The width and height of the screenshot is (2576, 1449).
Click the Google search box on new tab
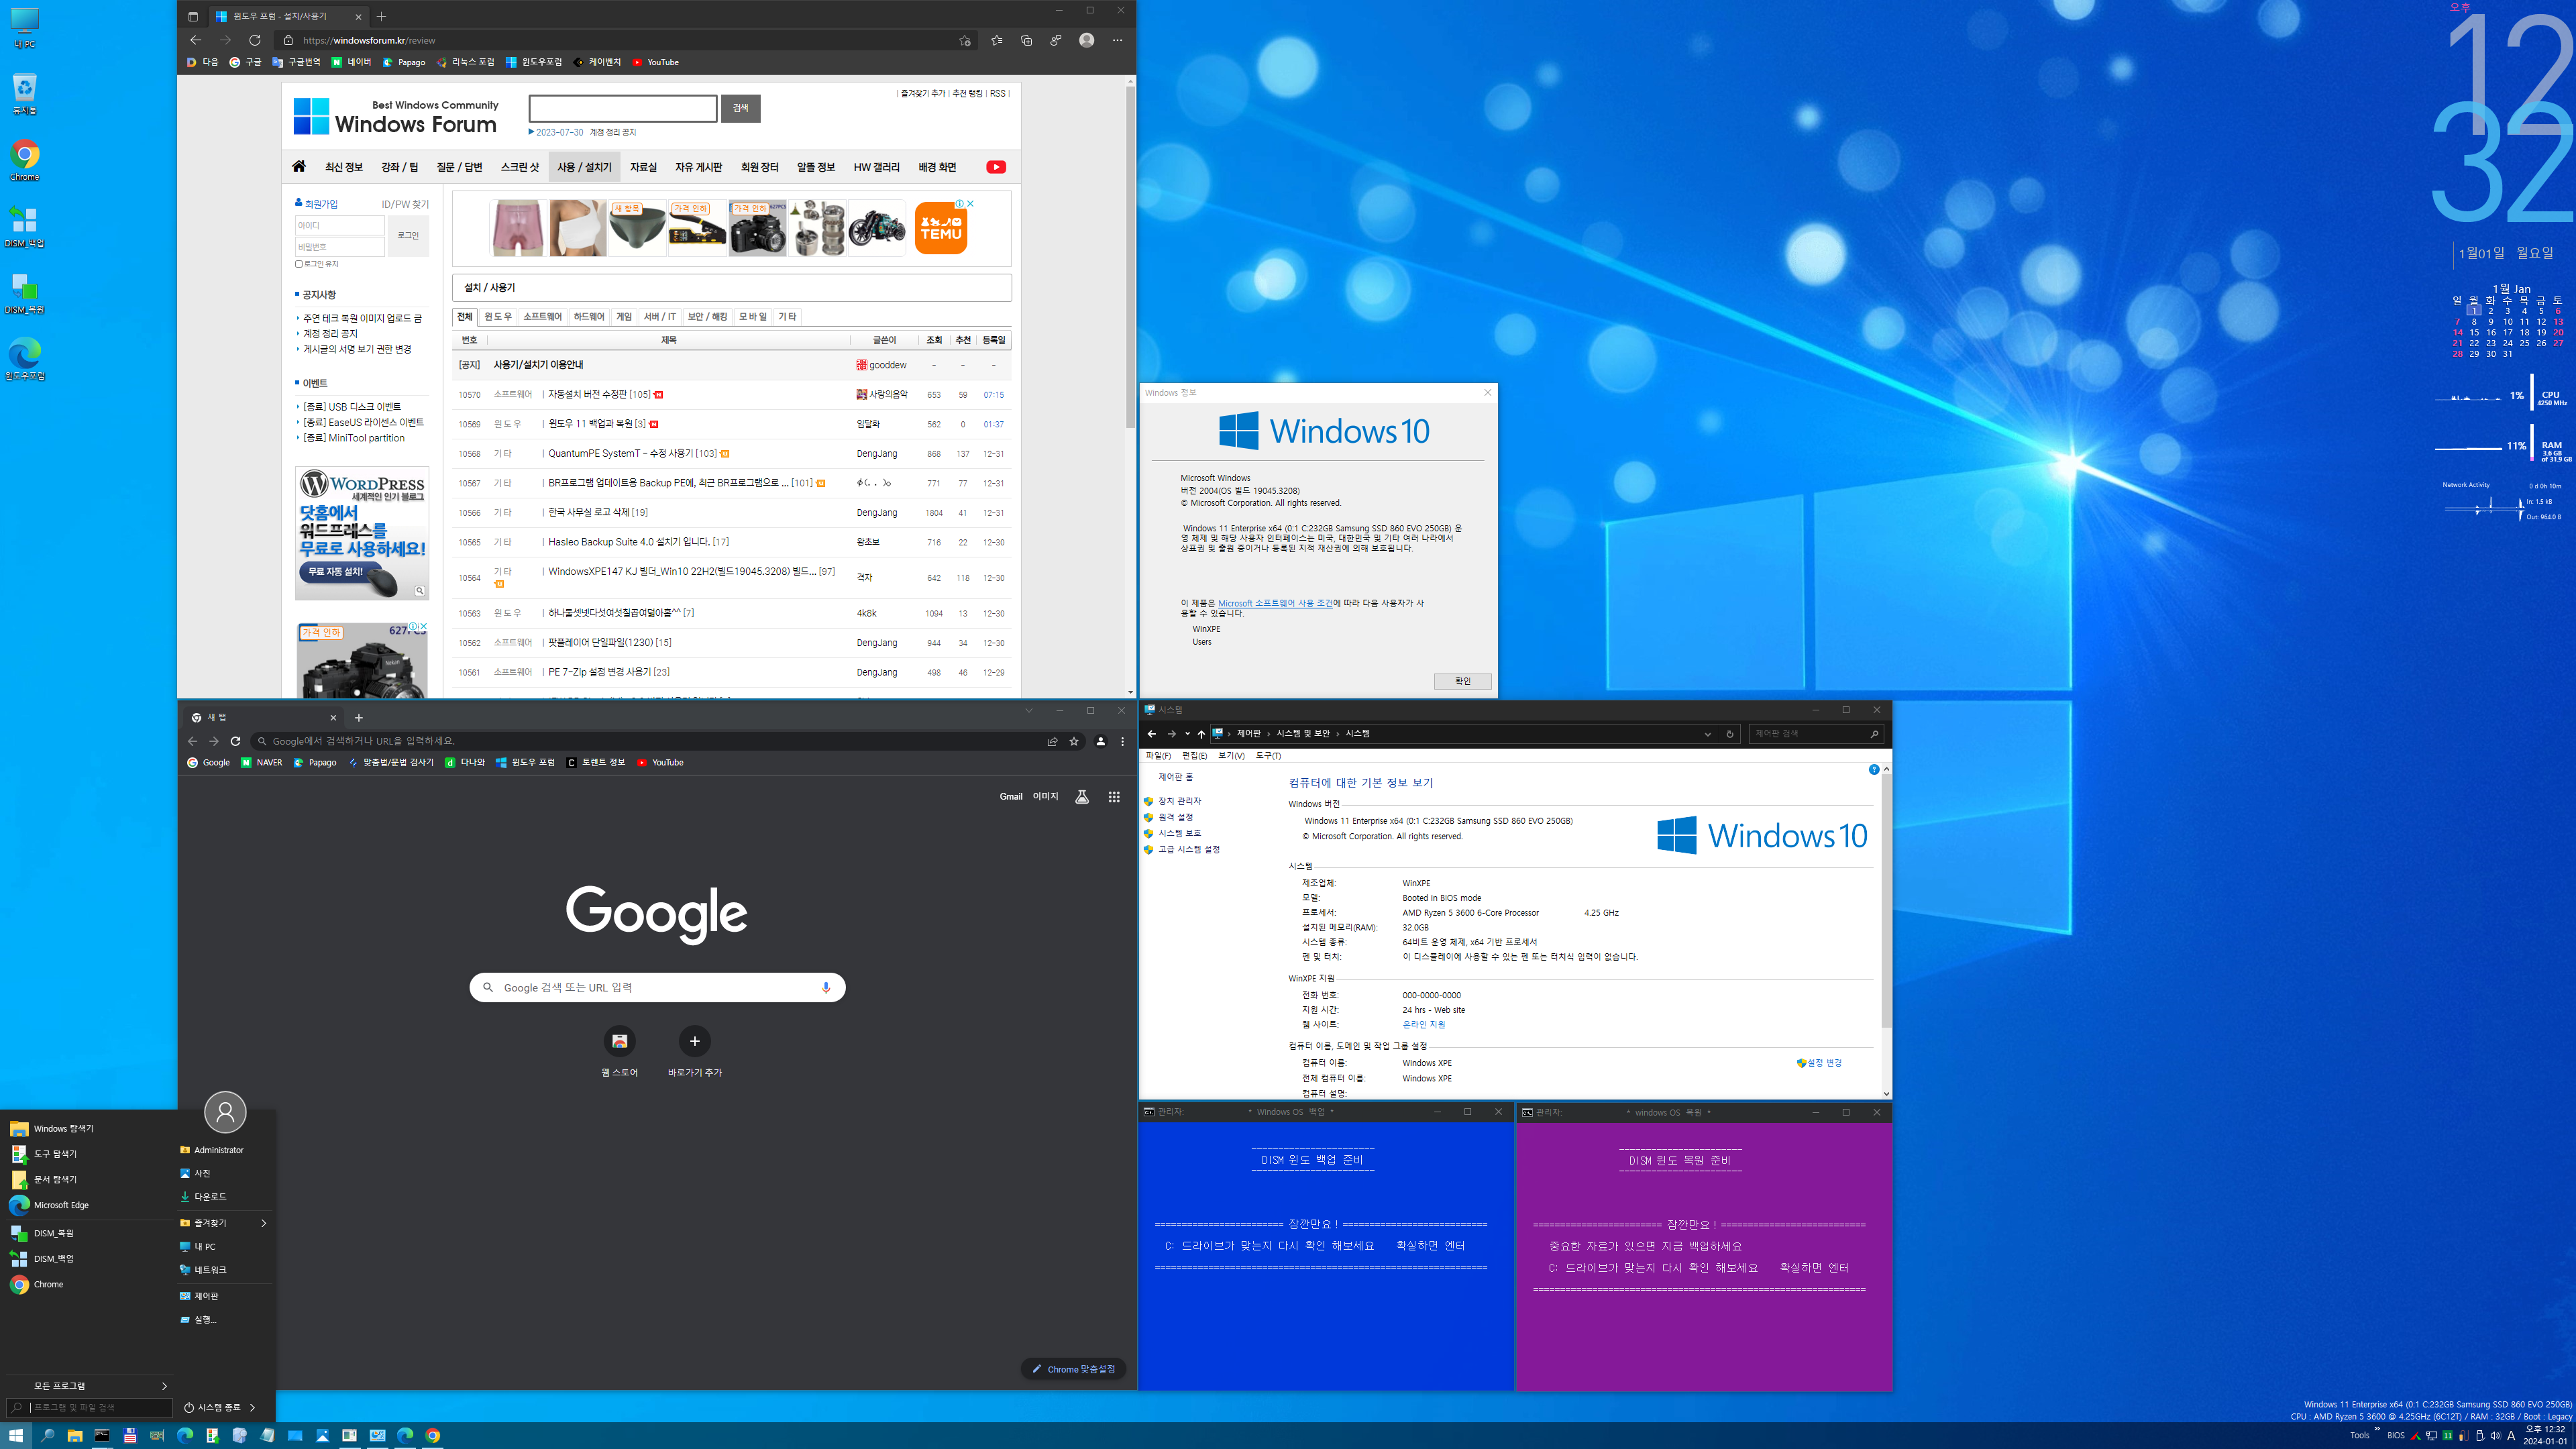coord(657,987)
